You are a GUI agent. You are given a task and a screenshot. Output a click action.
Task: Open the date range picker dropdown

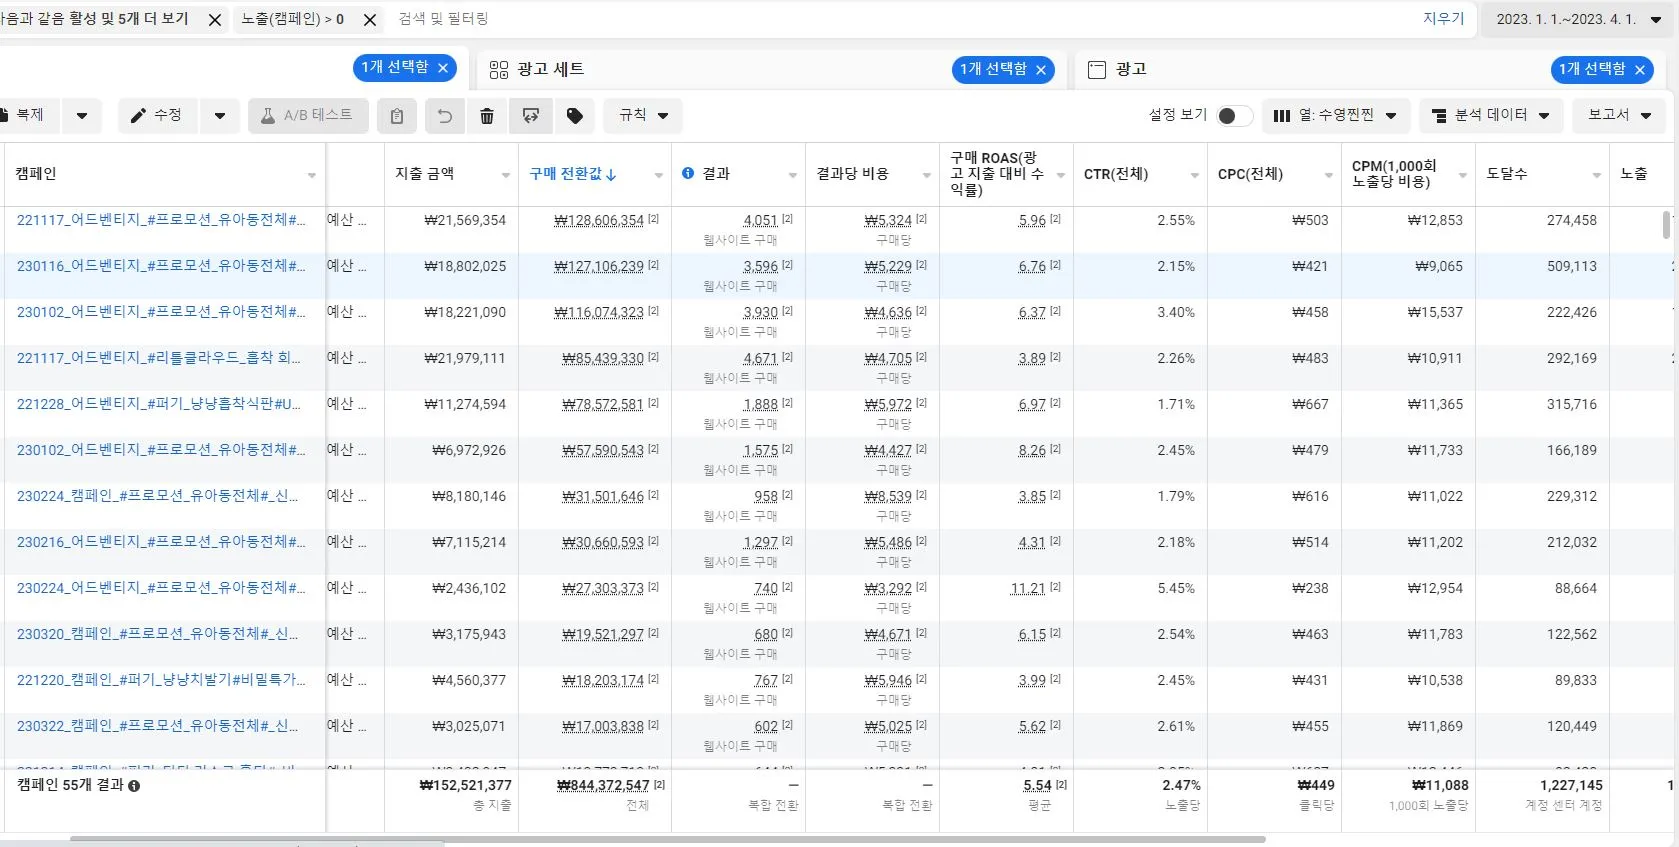coord(1577,19)
